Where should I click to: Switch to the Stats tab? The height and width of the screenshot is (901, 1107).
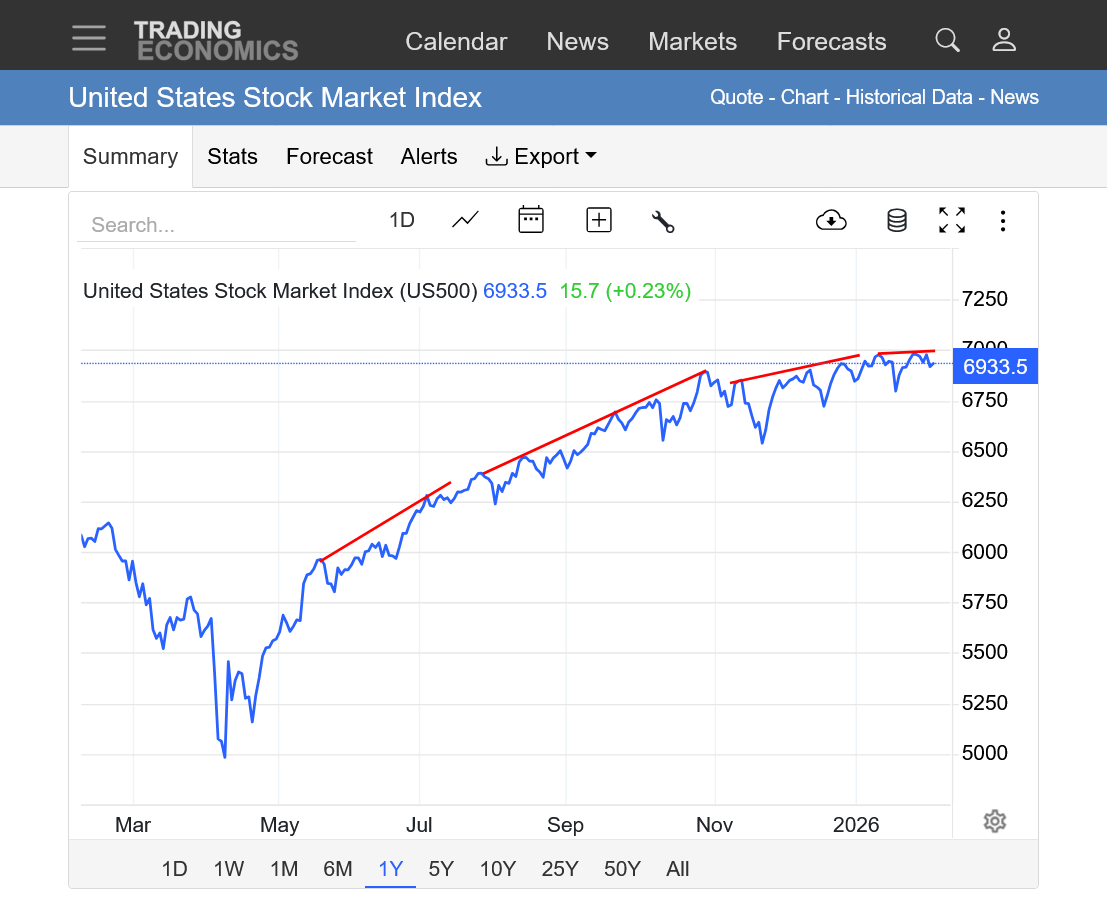(232, 157)
